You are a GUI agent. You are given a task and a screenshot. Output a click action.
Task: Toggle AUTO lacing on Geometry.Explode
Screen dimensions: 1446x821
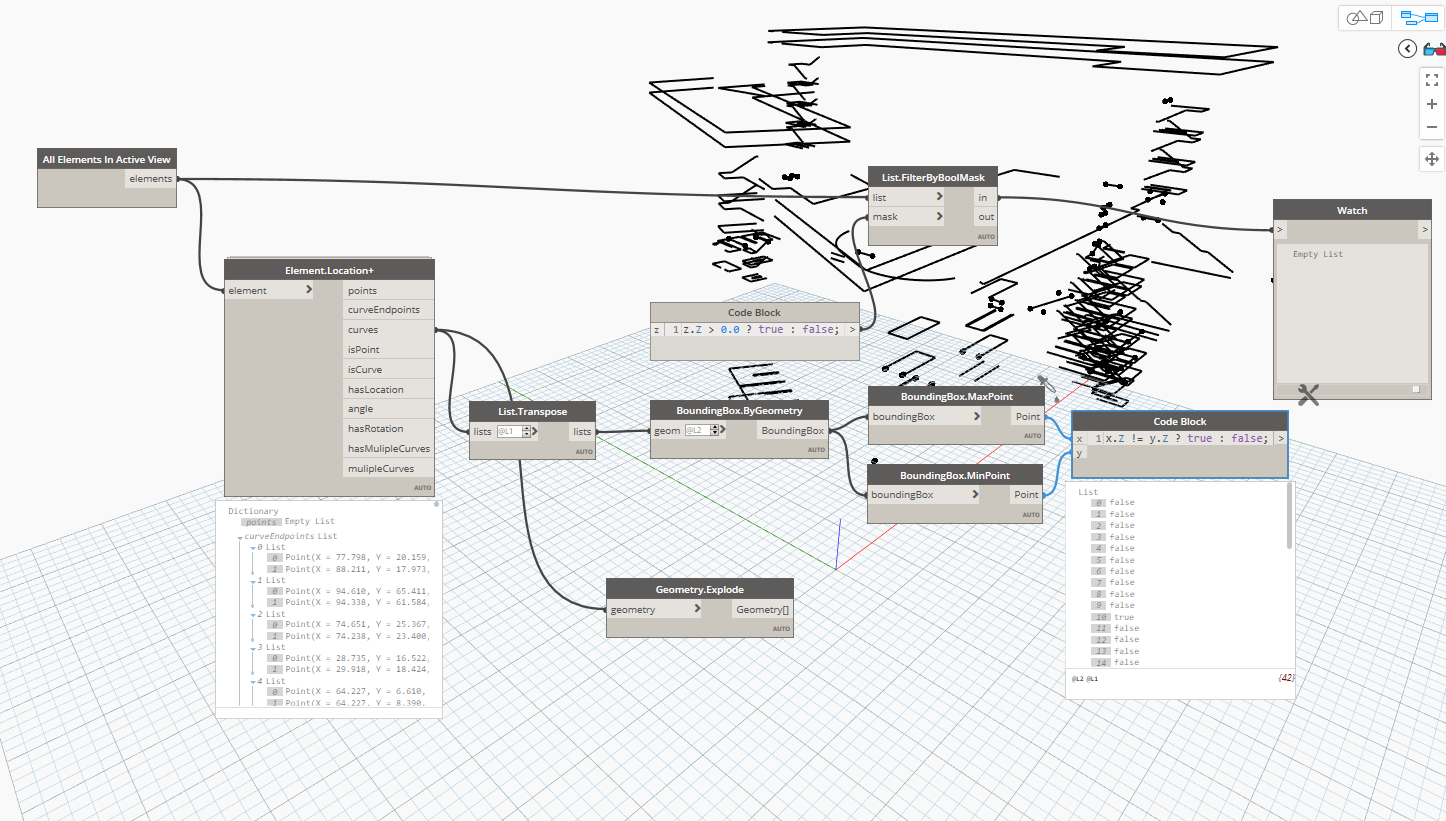(x=779, y=628)
